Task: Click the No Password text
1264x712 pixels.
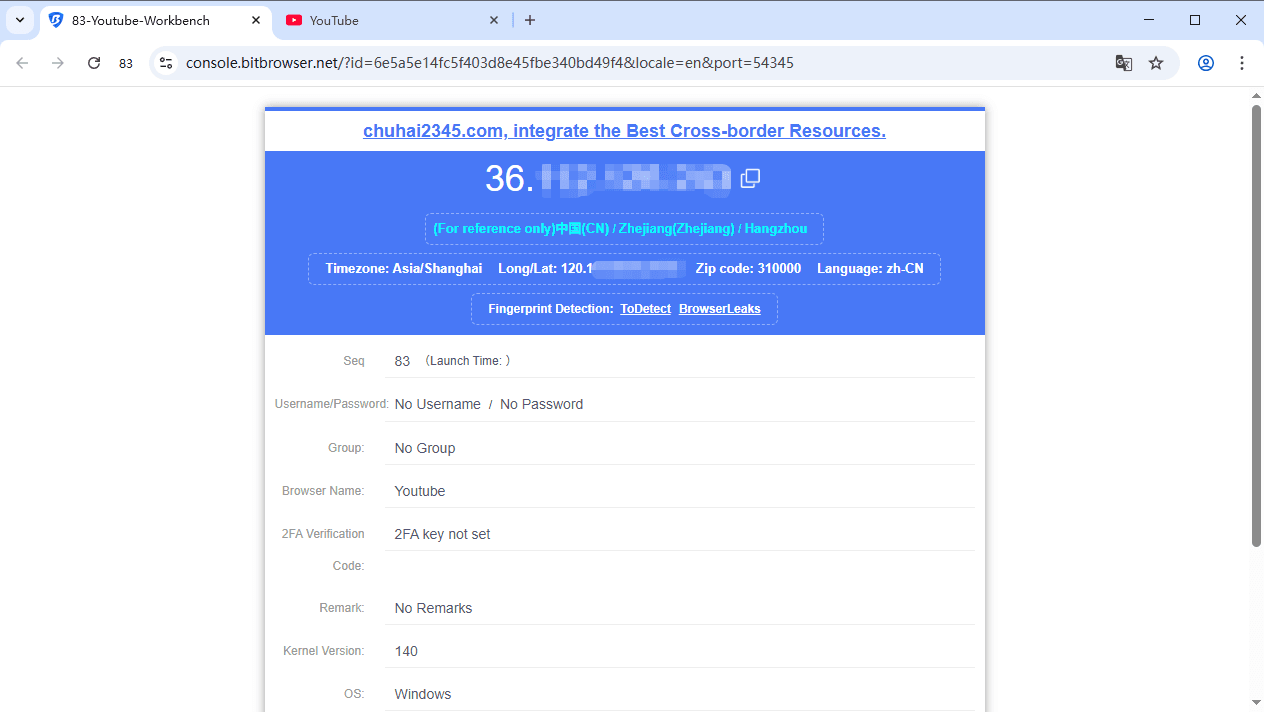Action: 541,404
